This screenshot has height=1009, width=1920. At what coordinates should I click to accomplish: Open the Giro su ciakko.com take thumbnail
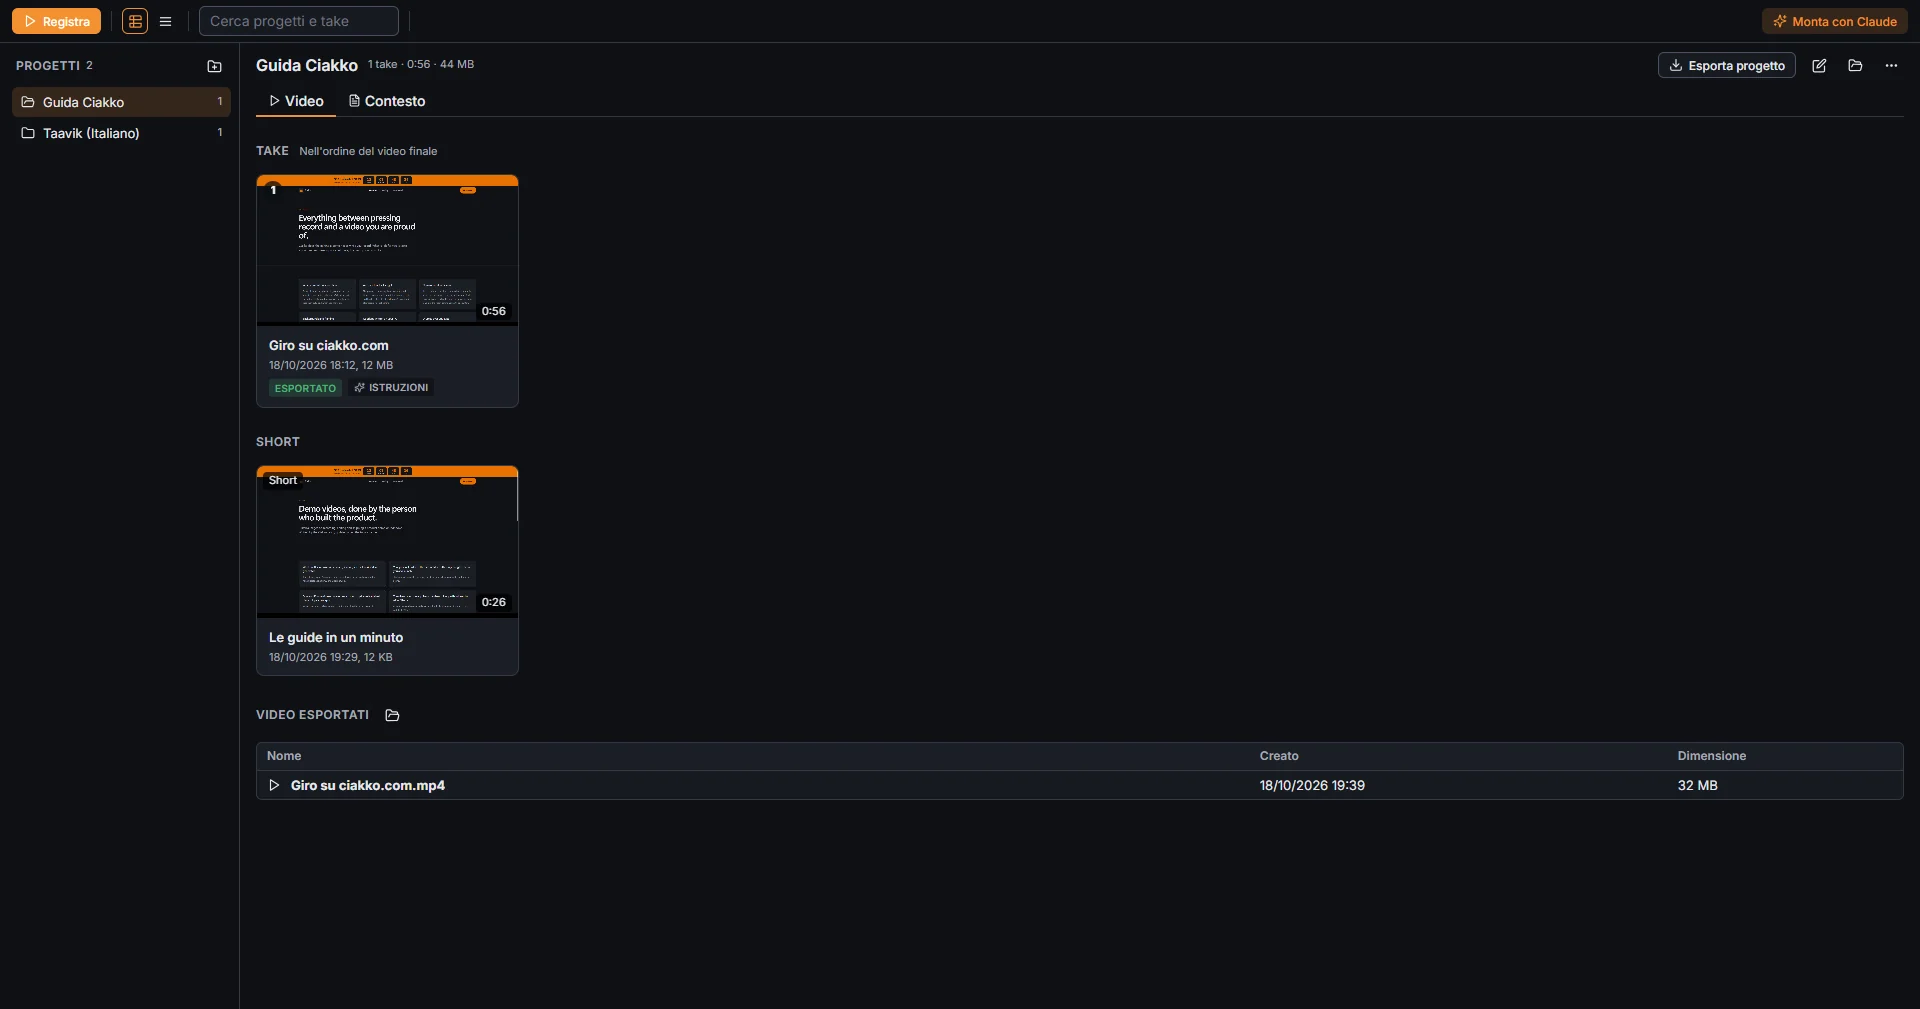pos(387,250)
